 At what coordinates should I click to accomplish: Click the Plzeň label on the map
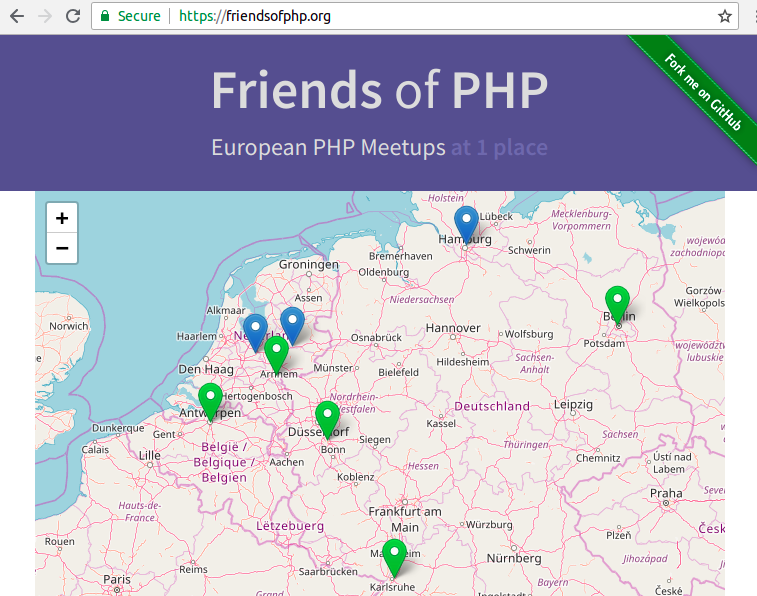618,535
